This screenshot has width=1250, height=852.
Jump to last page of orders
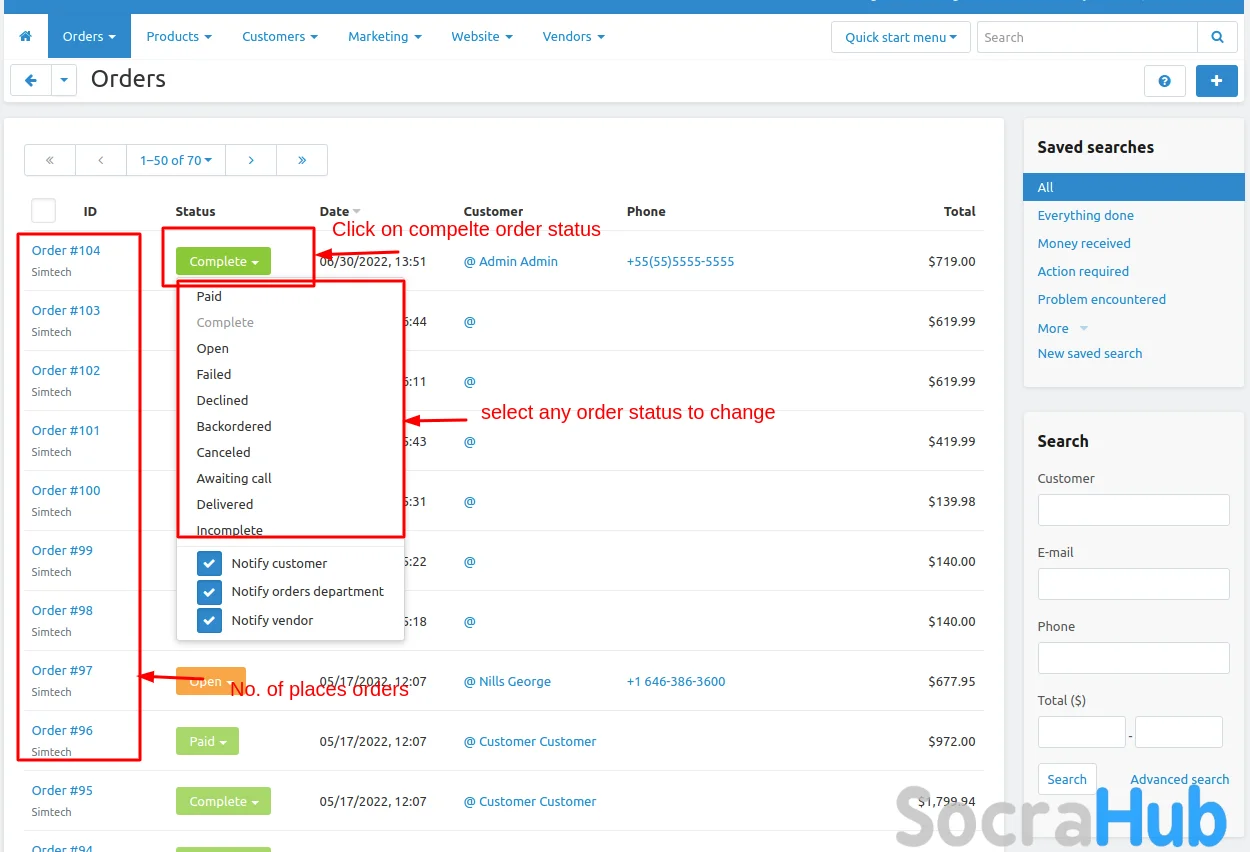pos(302,160)
